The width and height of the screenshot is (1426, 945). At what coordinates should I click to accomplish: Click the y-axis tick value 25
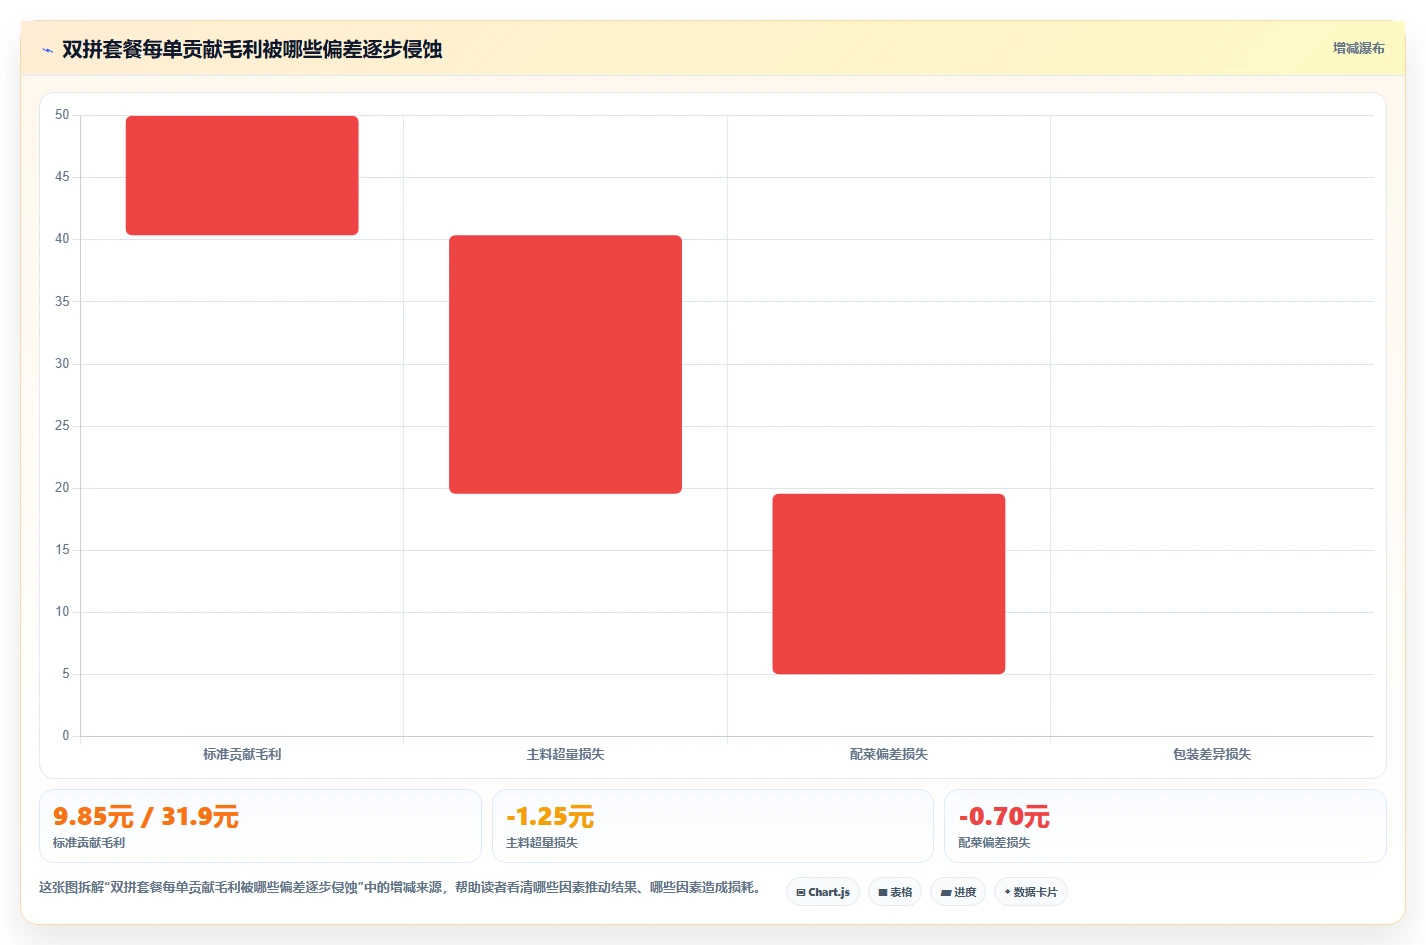[62, 426]
